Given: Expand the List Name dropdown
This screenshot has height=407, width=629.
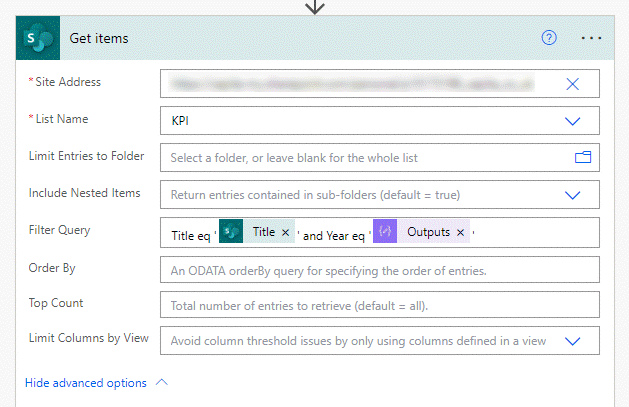Looking at the screenshot, I should pyautogui.click(x=573, y=121).
